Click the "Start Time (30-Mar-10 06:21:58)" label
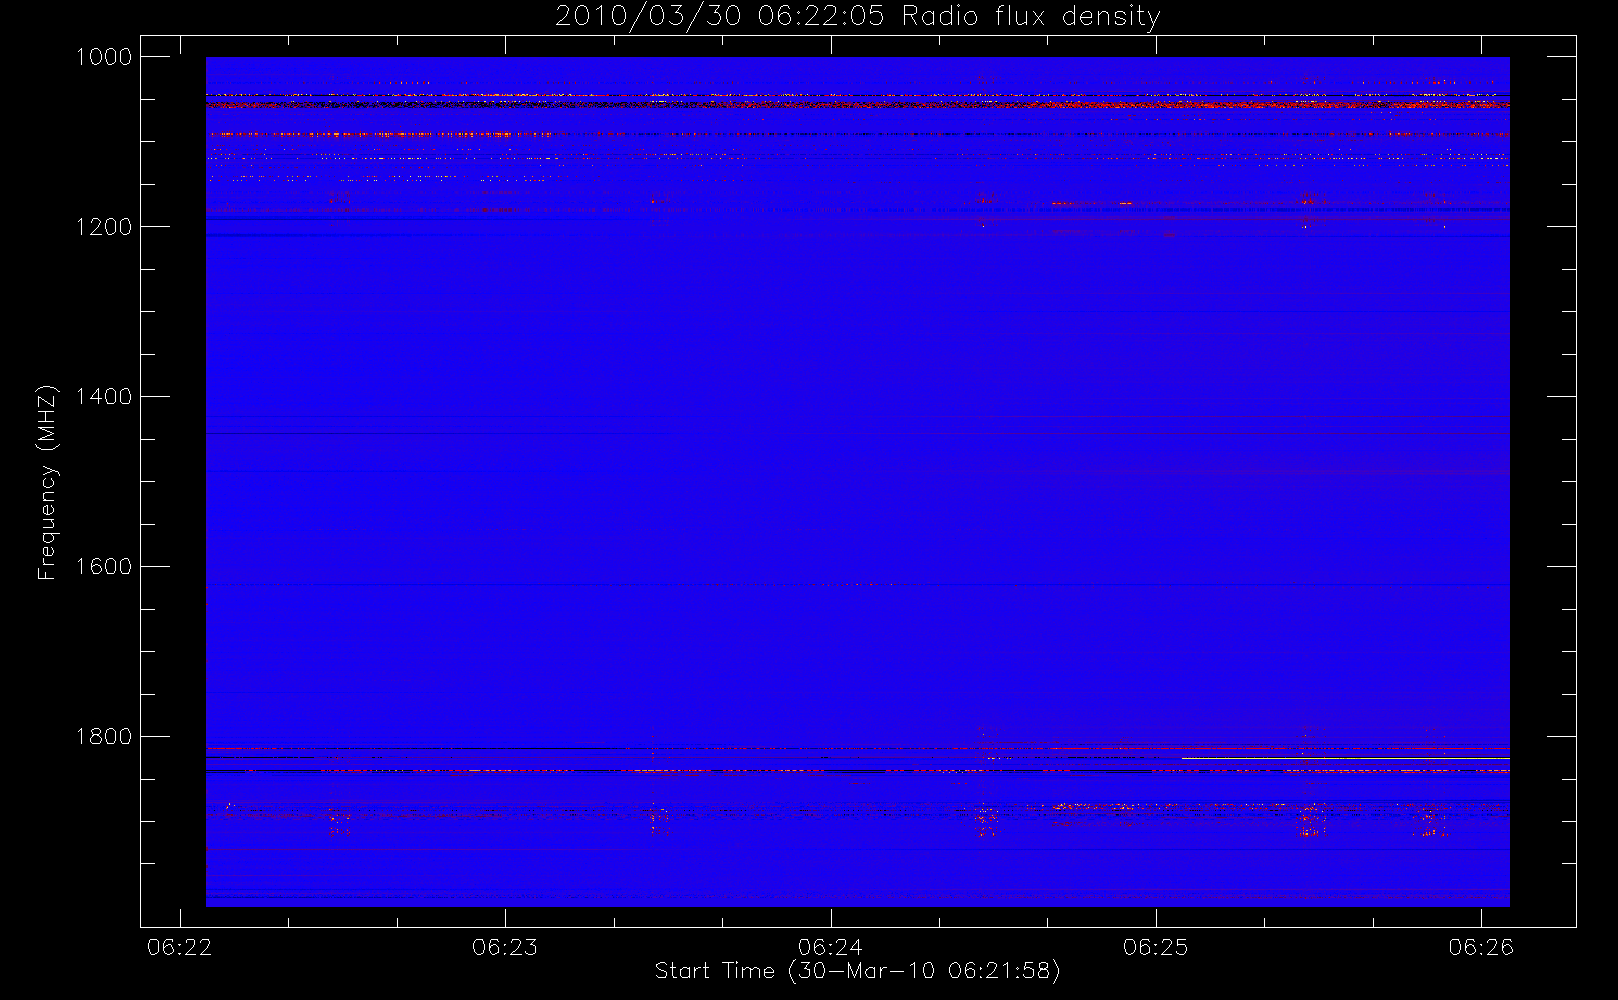 (857, 971)
